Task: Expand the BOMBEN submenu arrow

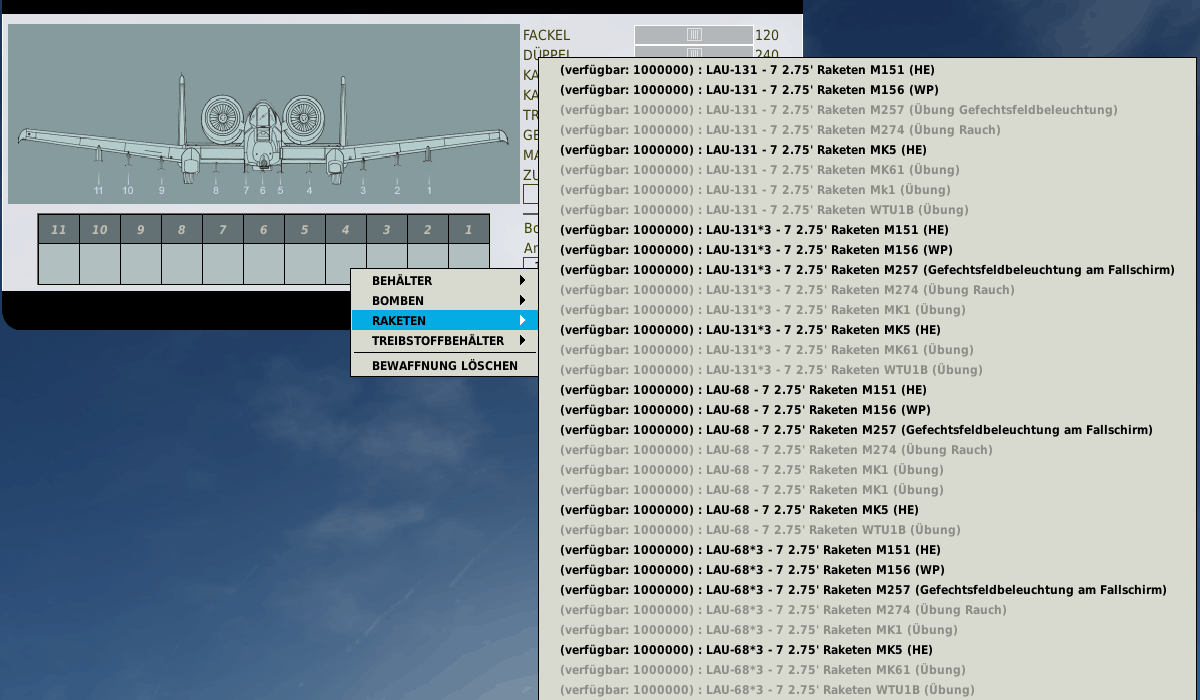Action: 522,301
